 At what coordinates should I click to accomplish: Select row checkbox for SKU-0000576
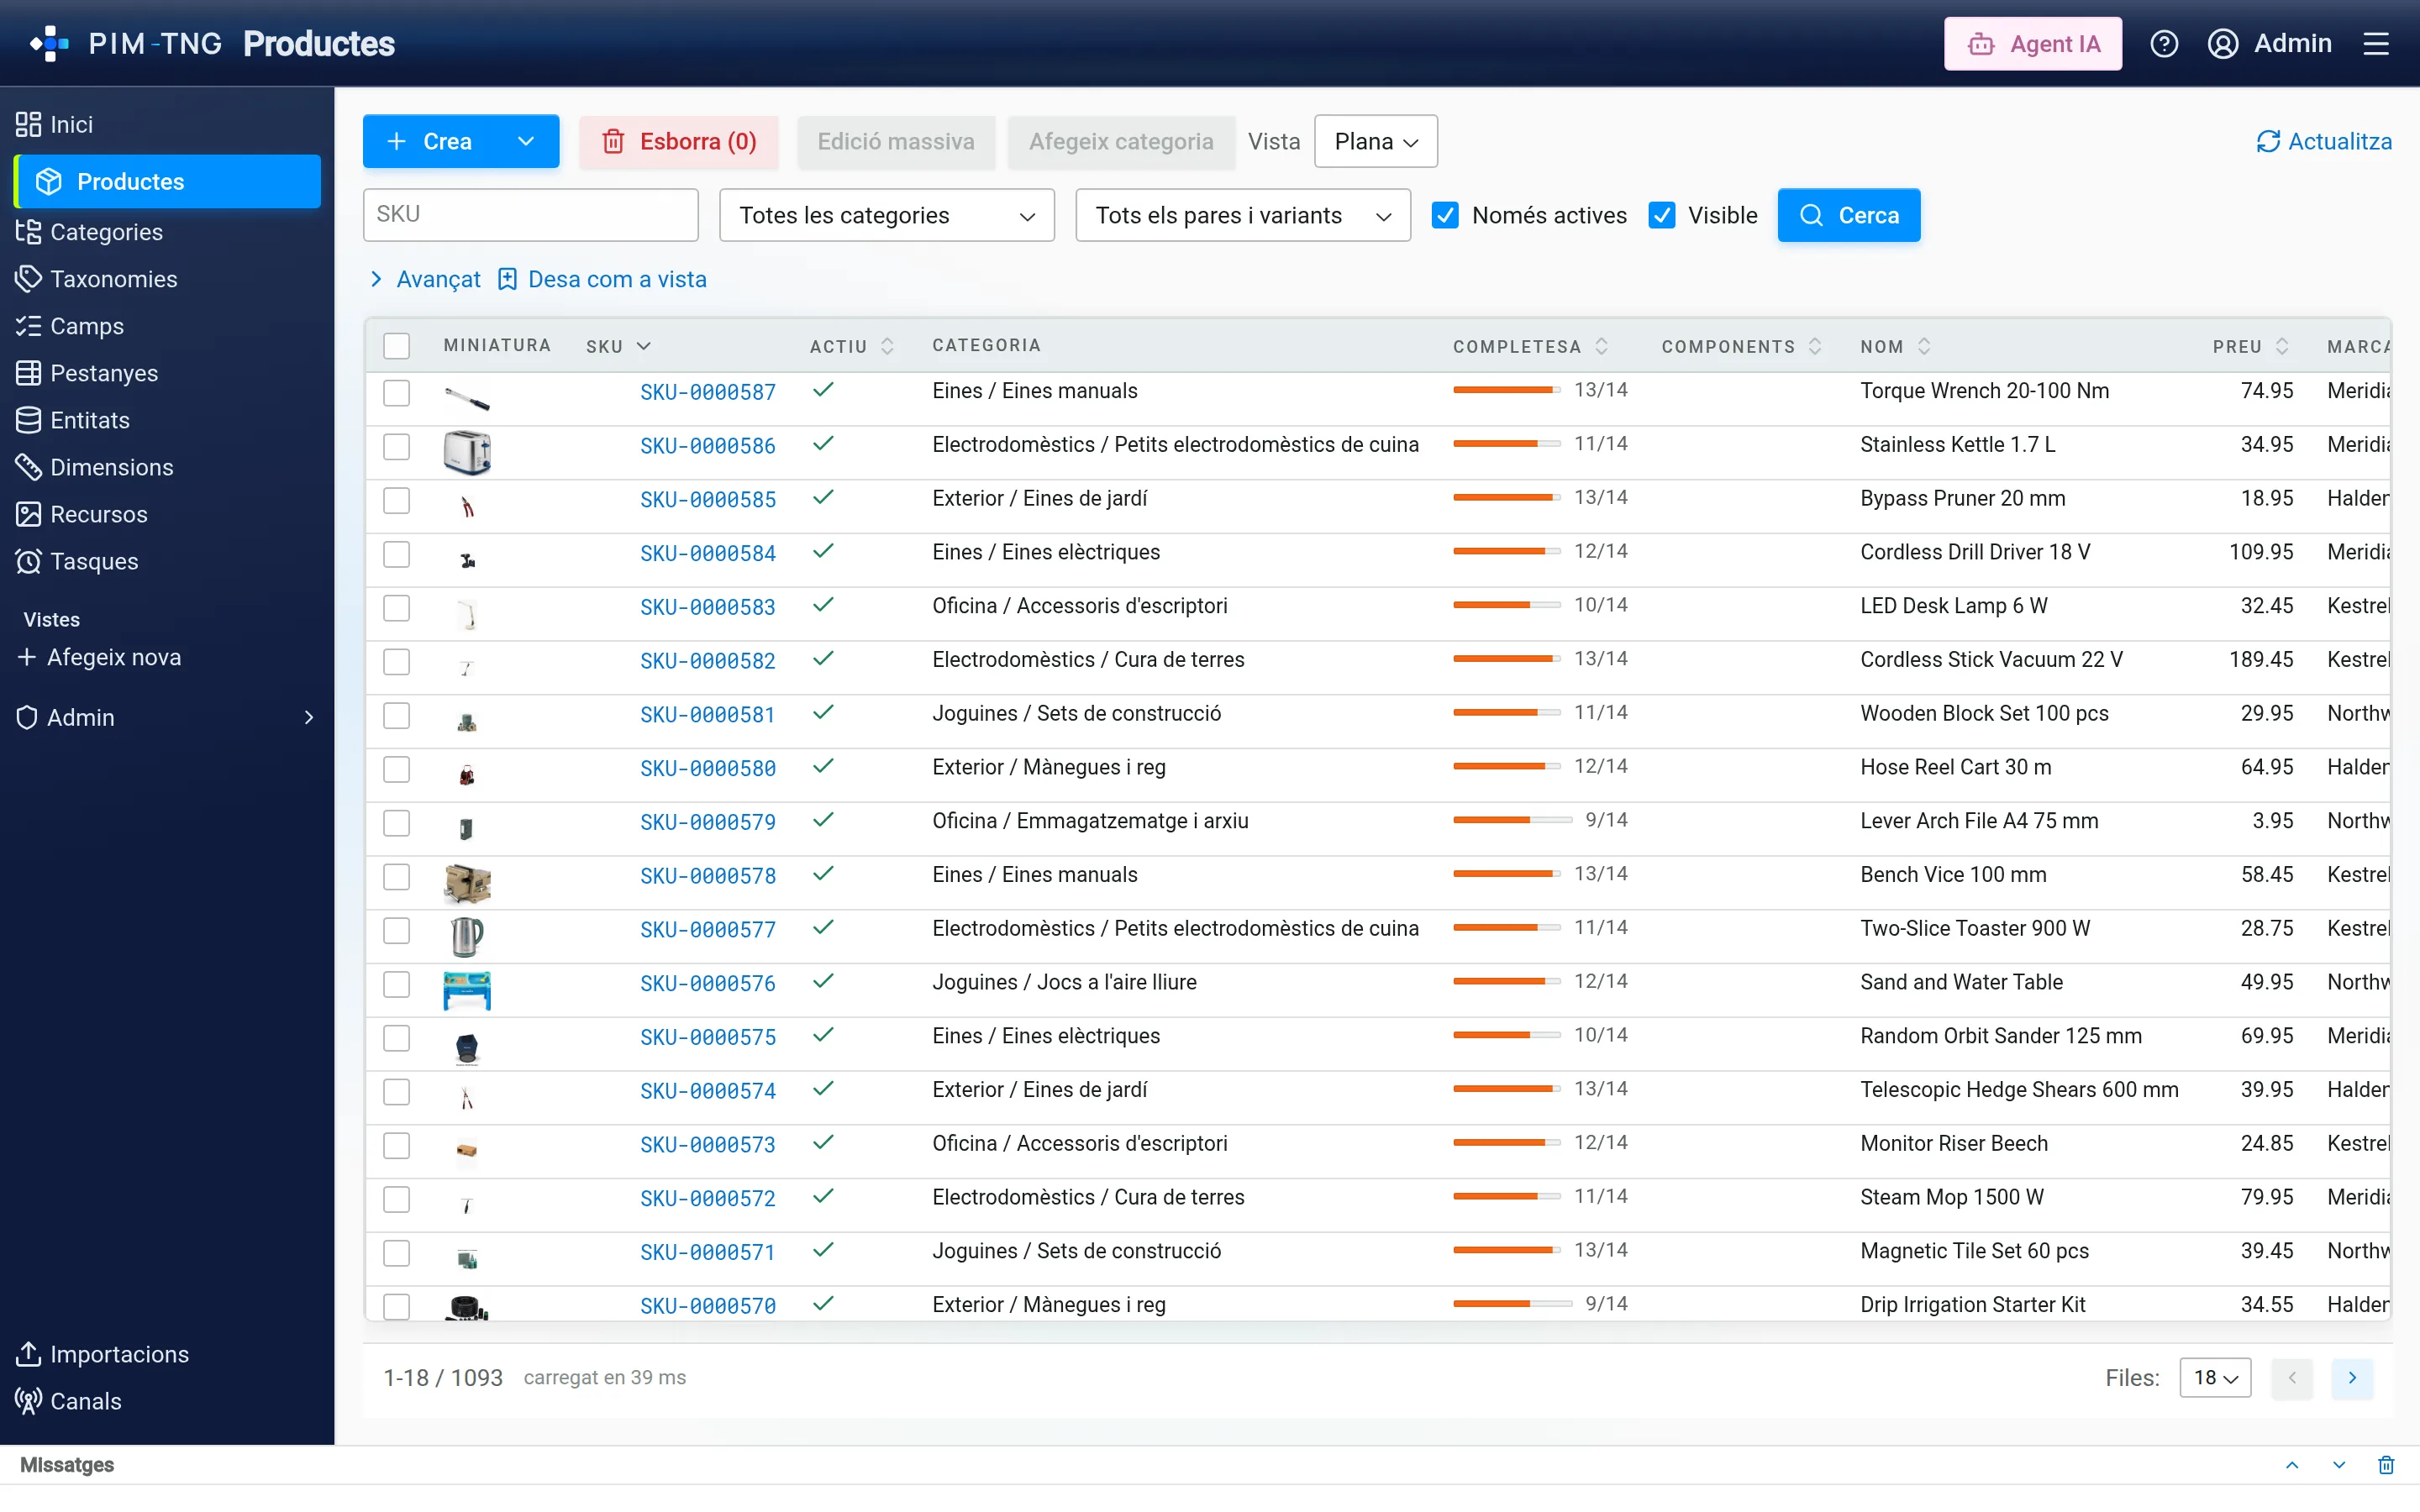[x=397, y=984]
